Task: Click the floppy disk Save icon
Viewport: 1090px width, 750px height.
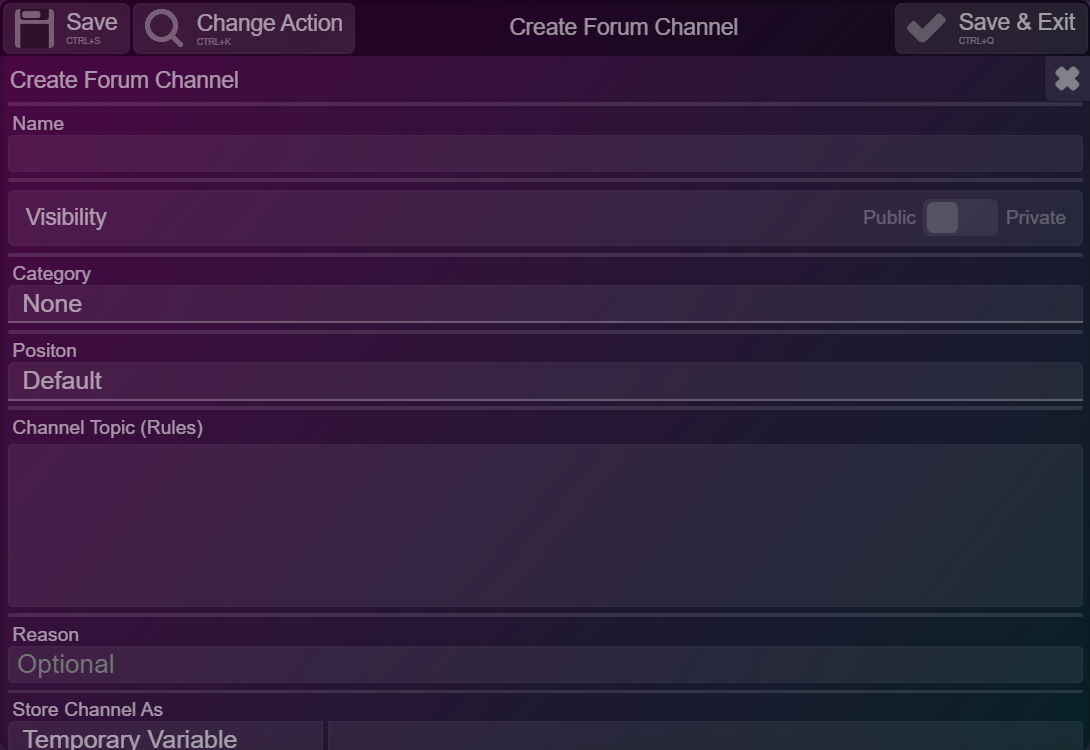Action: pyautogui.click(x=34, y=28)
